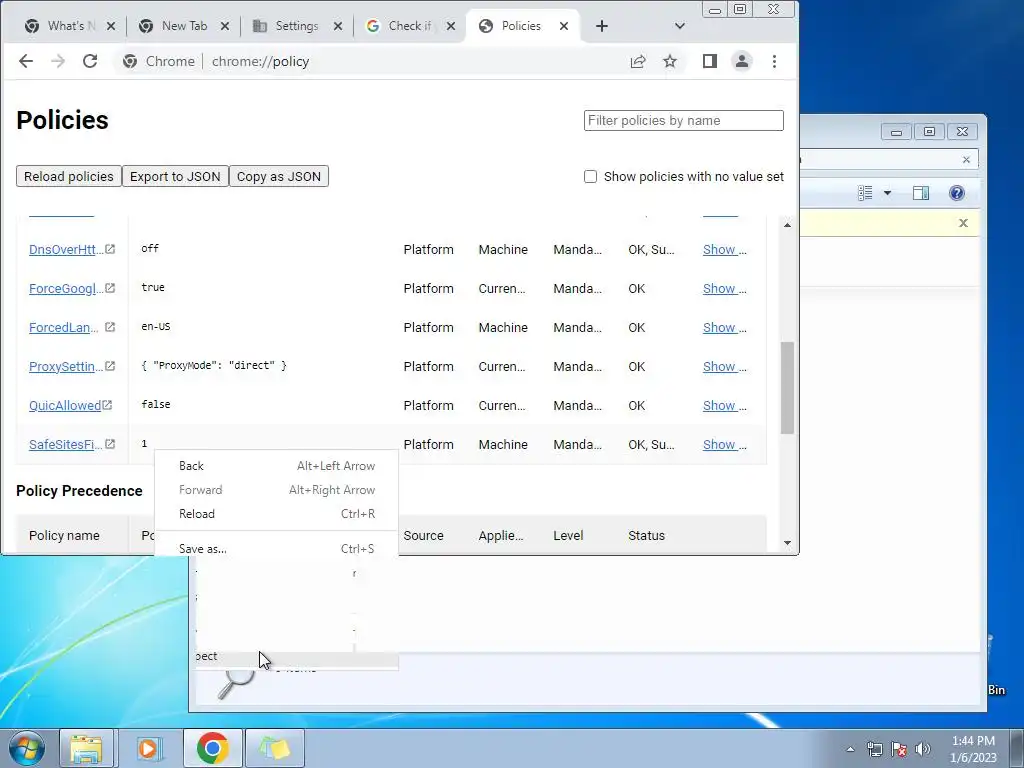This screenshot has width=1024, height=768.
Task: Open the ProxySettings policy link
Action: tap(65, 366)
